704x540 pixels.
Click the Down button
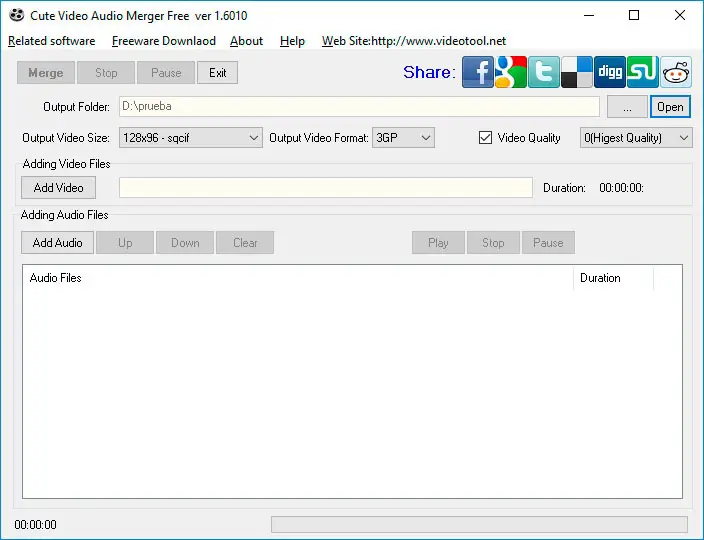[x=185, y=243]
